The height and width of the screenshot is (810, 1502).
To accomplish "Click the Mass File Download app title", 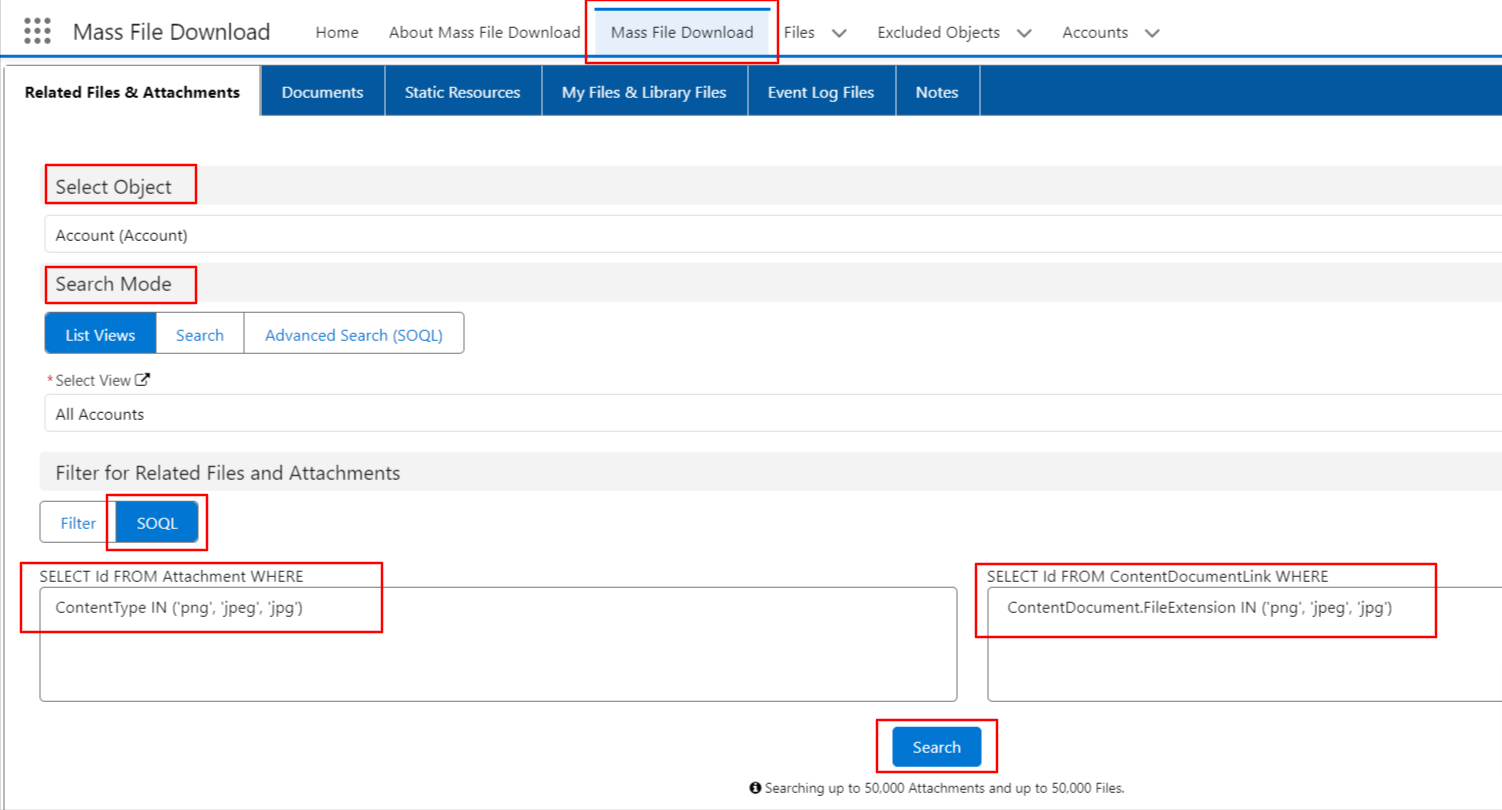I will point(172,32).
